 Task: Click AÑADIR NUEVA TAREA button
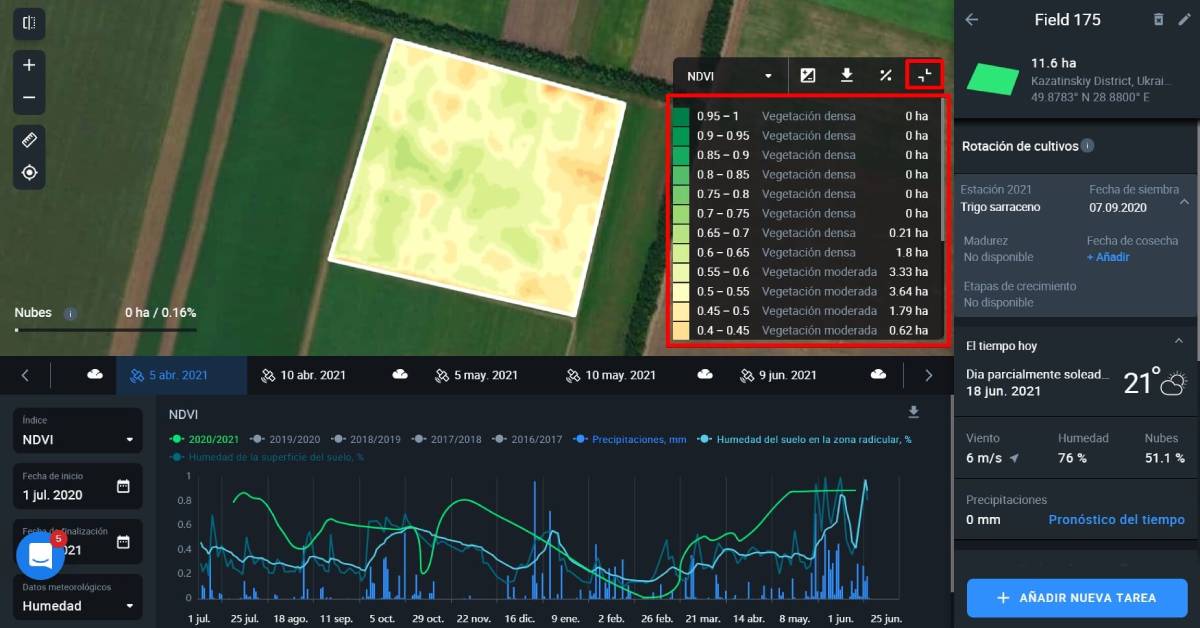coord(1075,597)
